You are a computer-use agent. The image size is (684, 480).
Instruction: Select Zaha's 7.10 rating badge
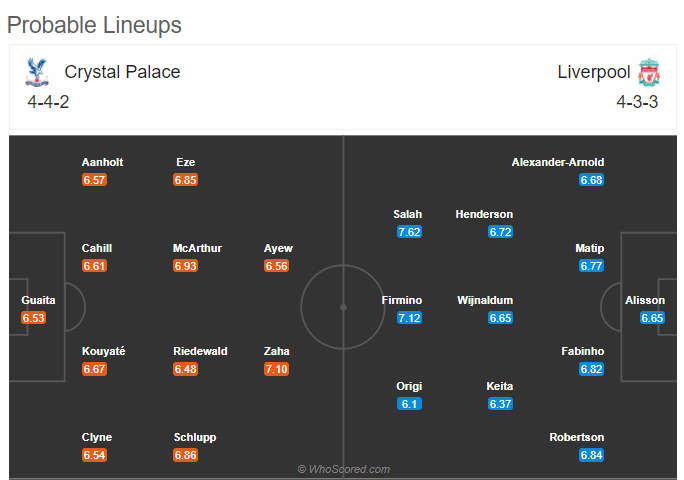[x=277, y=369]
